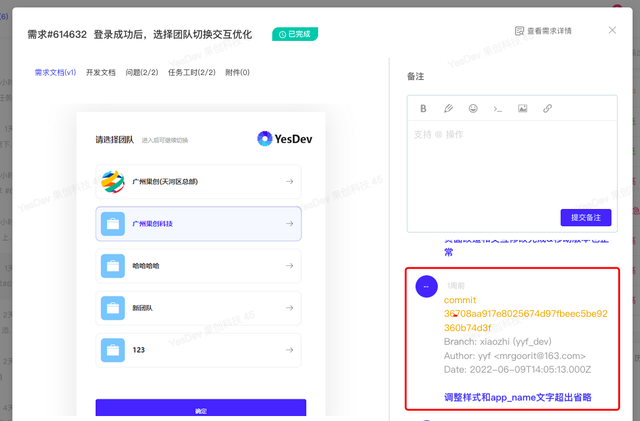This screenshot has height=421, width=640.
Task: Switch to the 开发文档 tab
Action: coord(100,73)
